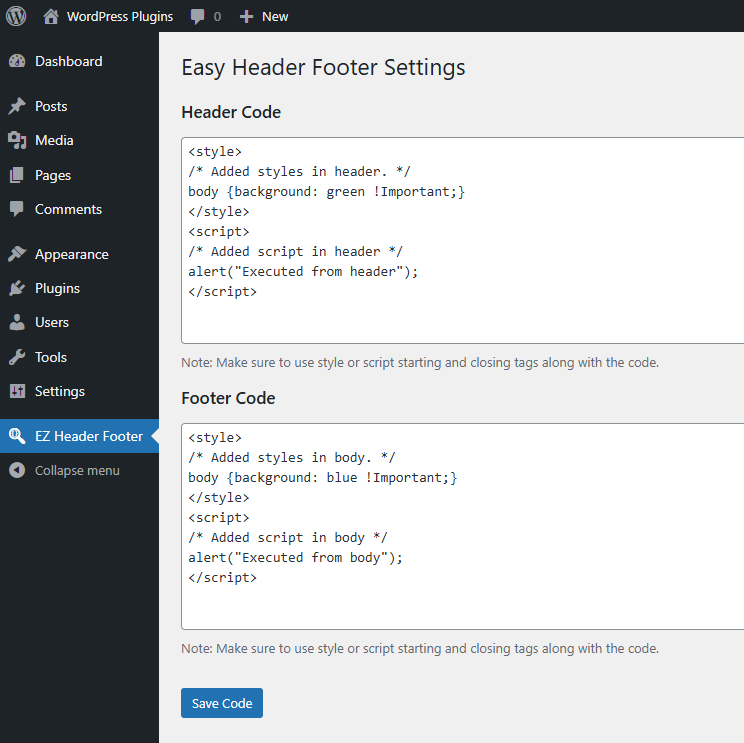744x743 pixels.
Task: Click the Plugins plug icon
Action: [17, 288]
